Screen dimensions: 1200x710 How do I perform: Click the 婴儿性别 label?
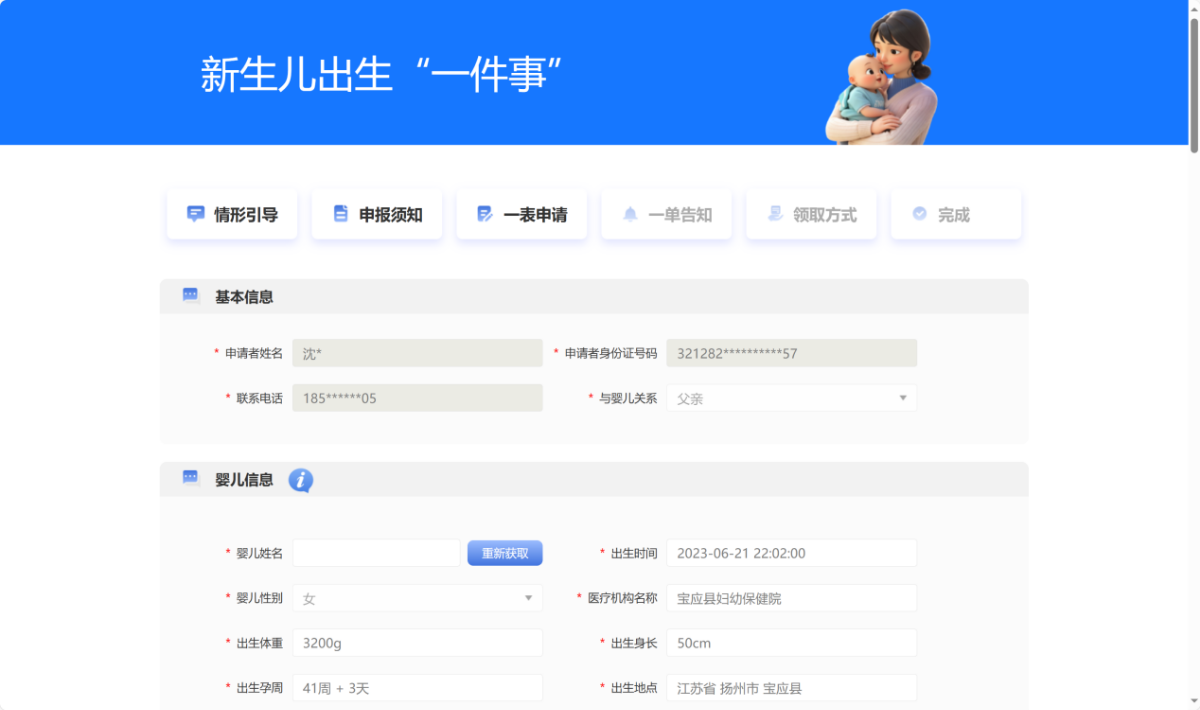tap(260, 598)
